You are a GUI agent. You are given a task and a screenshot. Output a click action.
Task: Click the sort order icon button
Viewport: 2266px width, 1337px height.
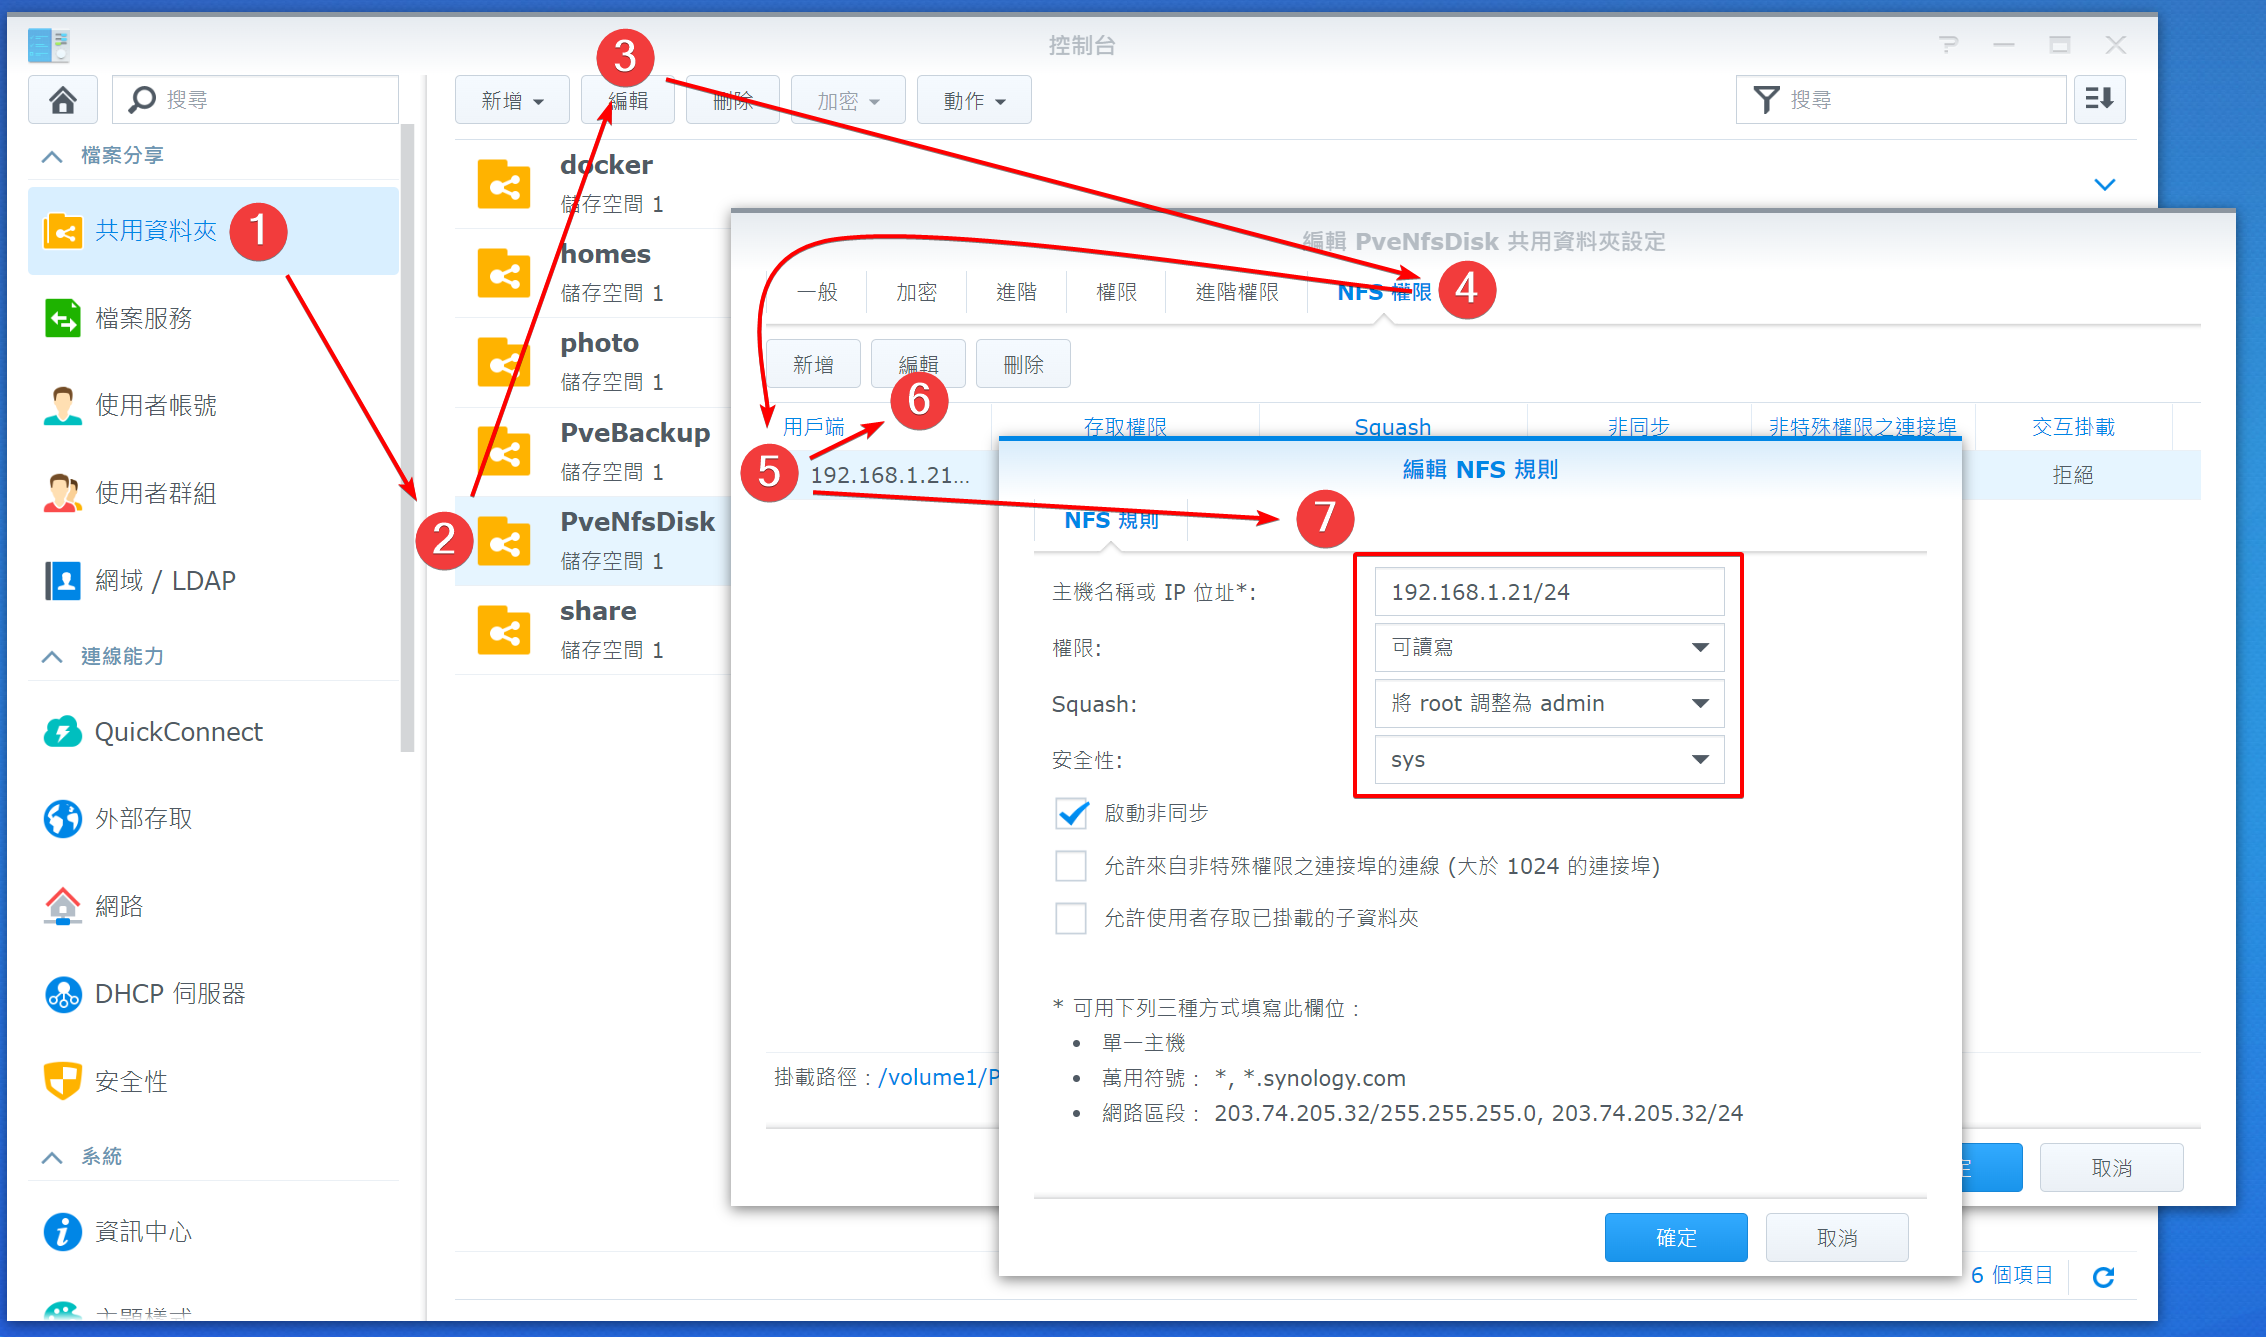2099,100
